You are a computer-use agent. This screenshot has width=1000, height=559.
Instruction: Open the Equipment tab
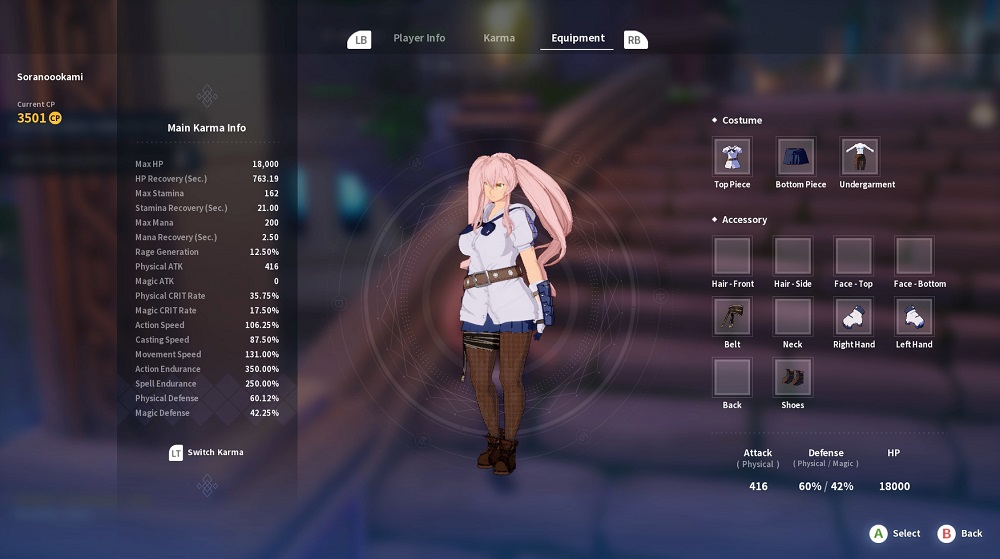click(x=578, y=38)
